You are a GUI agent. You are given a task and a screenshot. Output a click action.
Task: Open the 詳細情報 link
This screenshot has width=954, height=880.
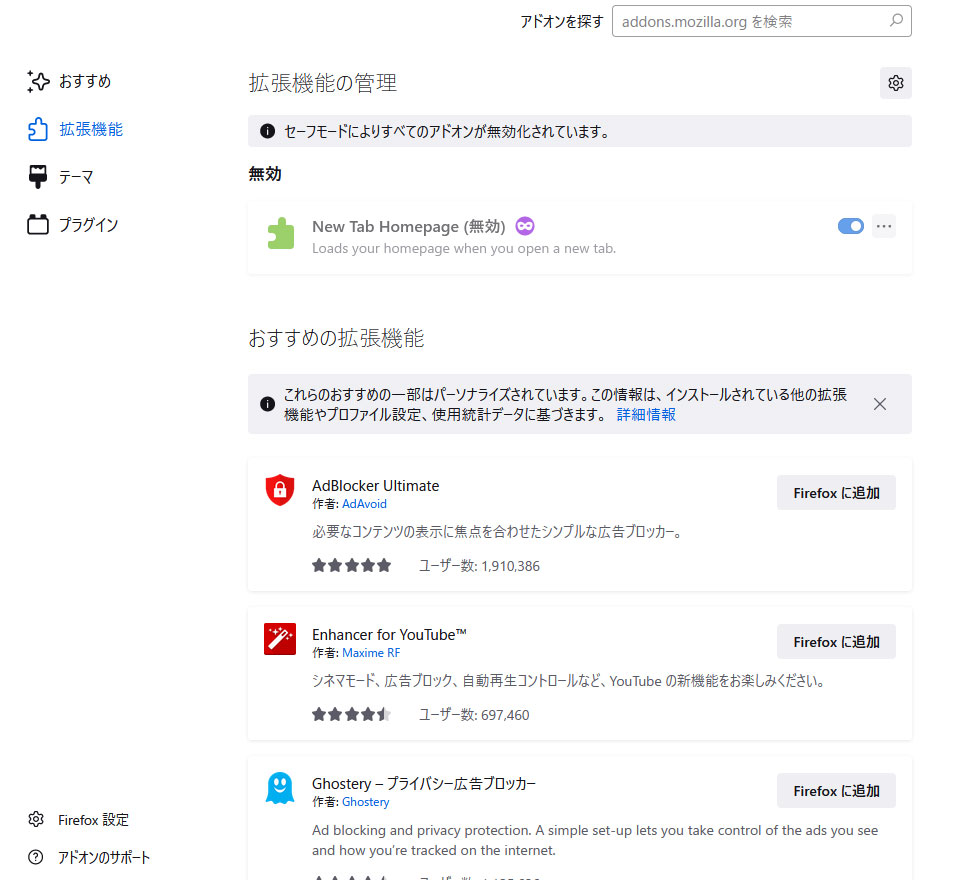(645, 414)
